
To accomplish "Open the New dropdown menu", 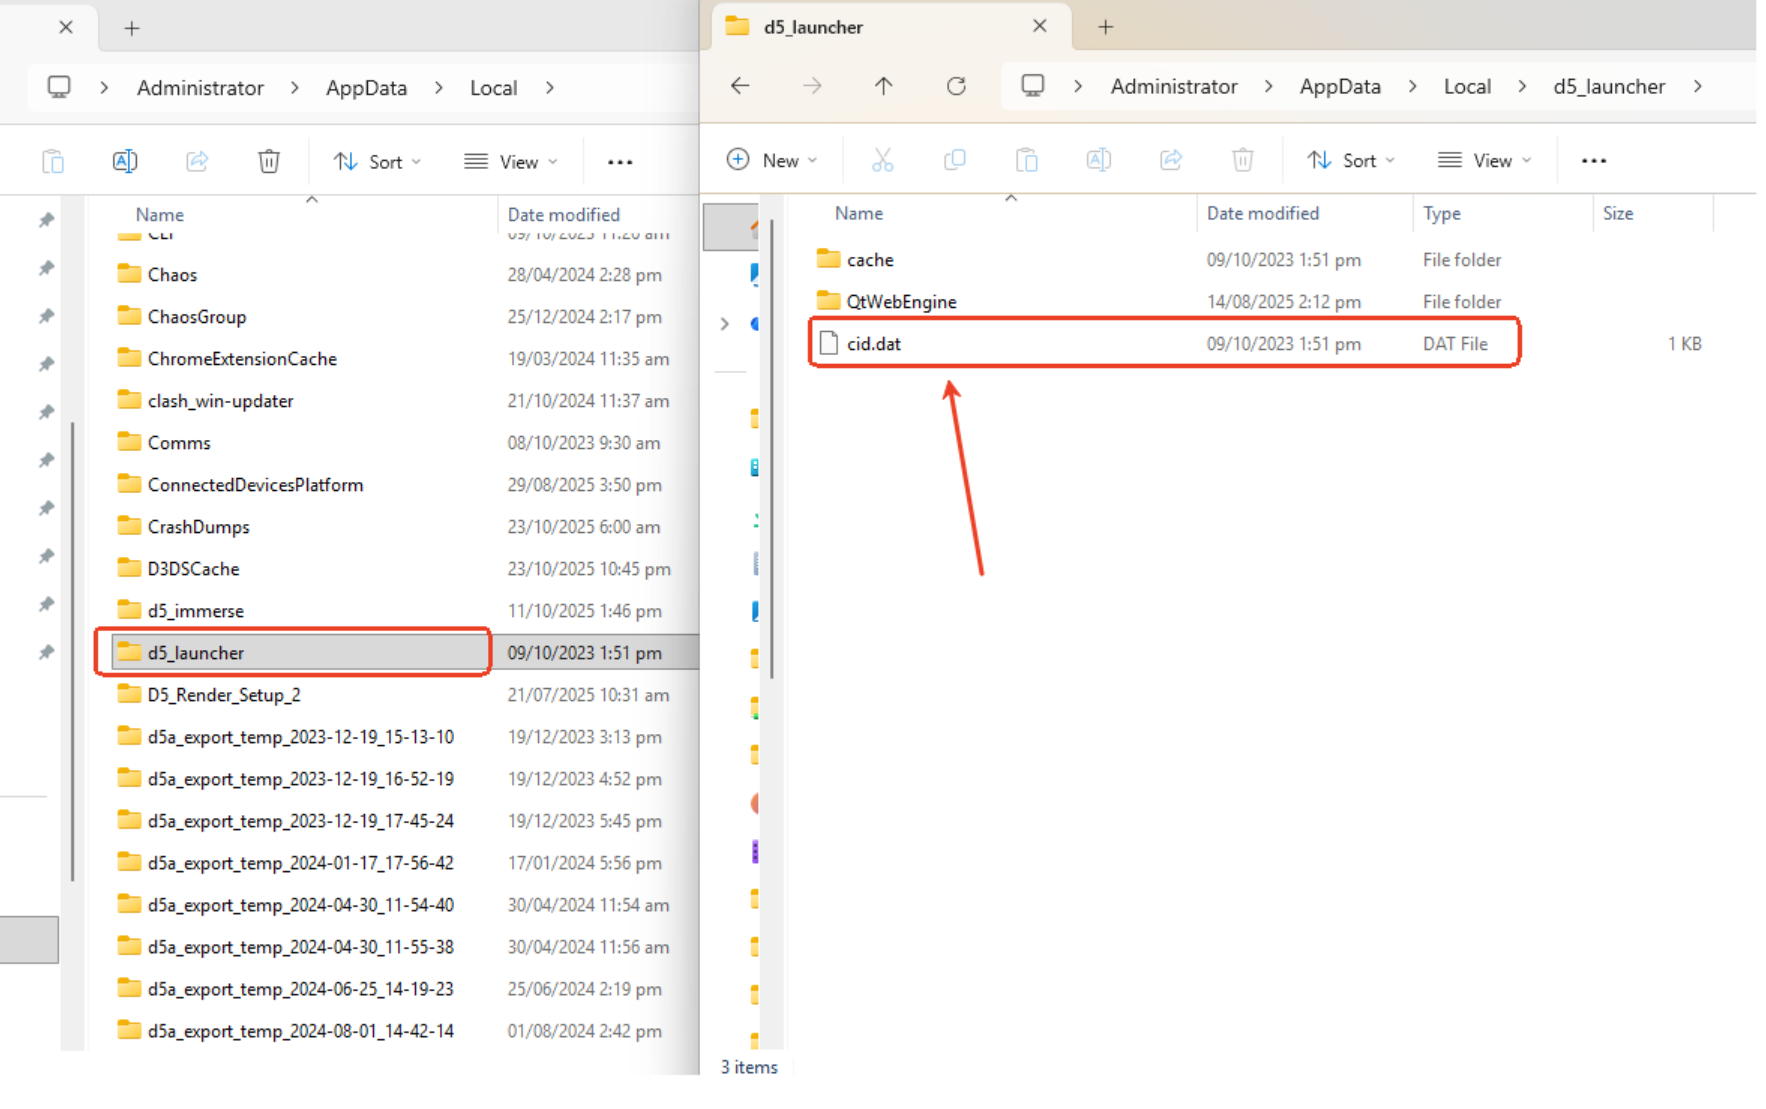I will [x=772, y=161].
